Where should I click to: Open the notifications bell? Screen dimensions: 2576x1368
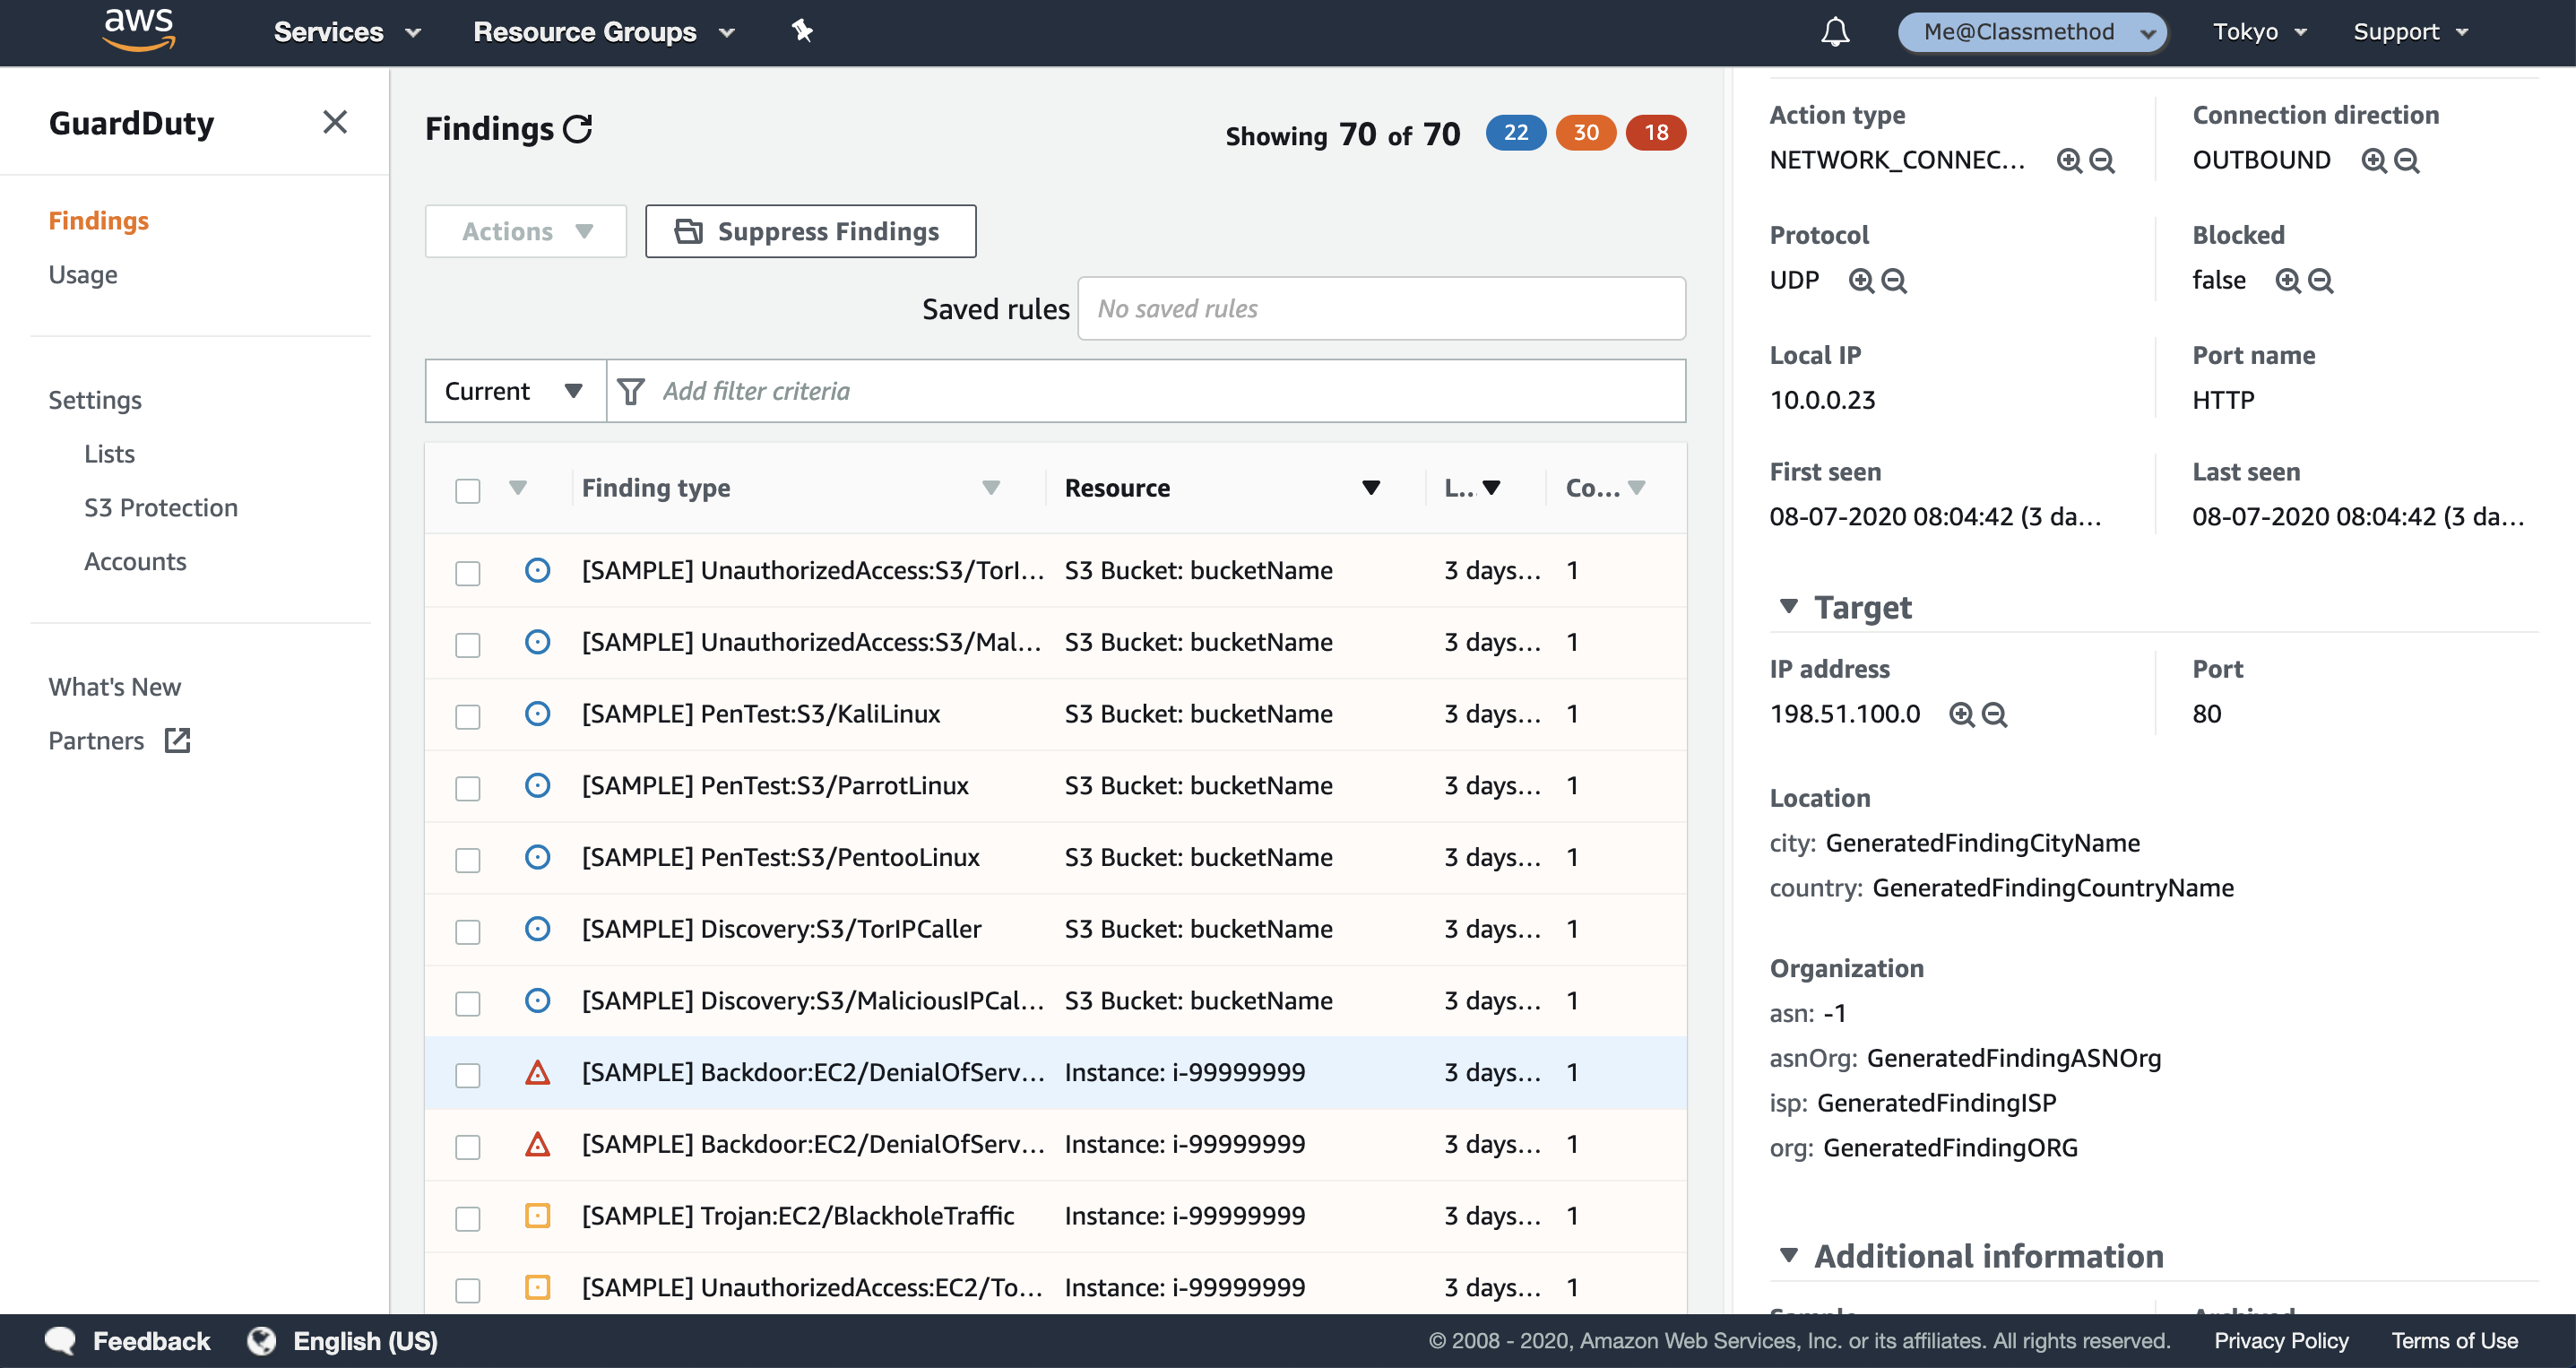1834,32
